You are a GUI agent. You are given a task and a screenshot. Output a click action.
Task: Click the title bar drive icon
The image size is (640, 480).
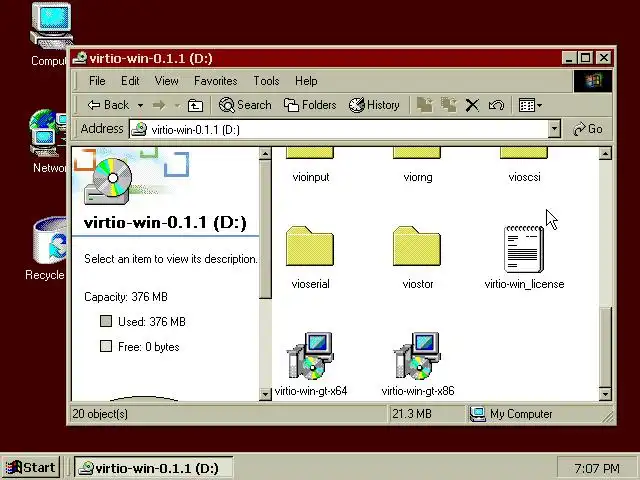coord(80,58)
